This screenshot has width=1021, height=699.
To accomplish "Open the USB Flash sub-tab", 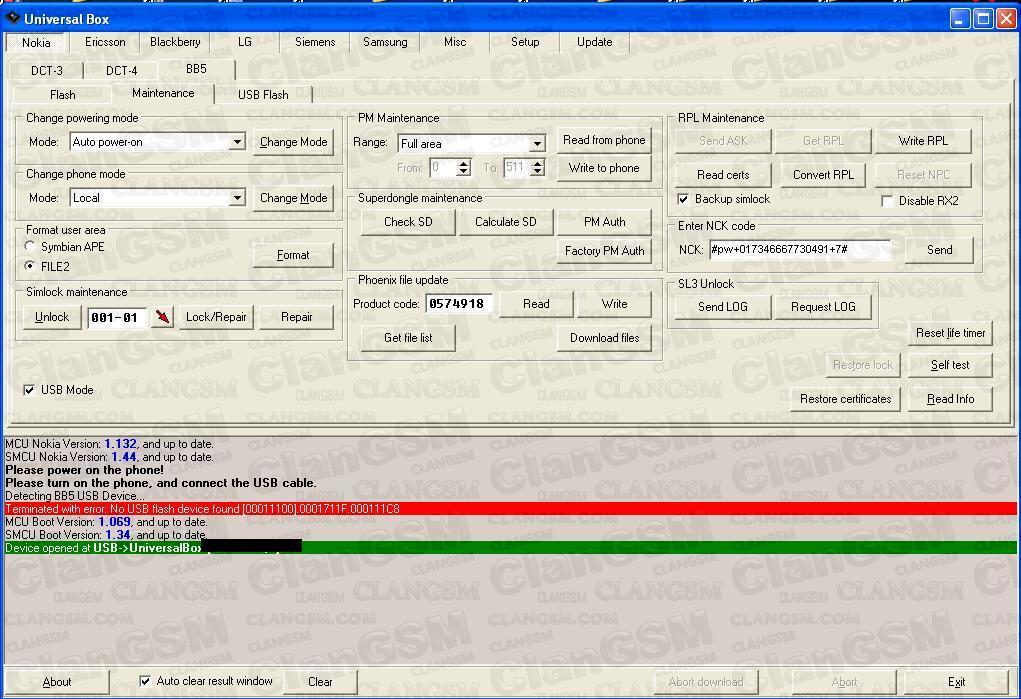I will (x=263, y=95).
